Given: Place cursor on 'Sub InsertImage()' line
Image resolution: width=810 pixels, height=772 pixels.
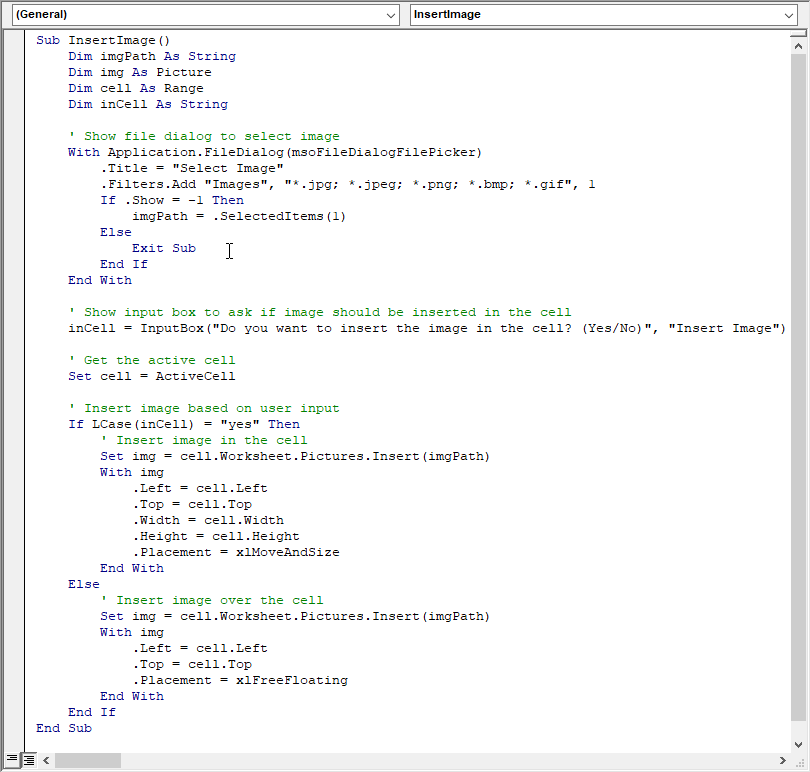Looking at the screenshot, I should pyautogui.click(x=103, y=40).
